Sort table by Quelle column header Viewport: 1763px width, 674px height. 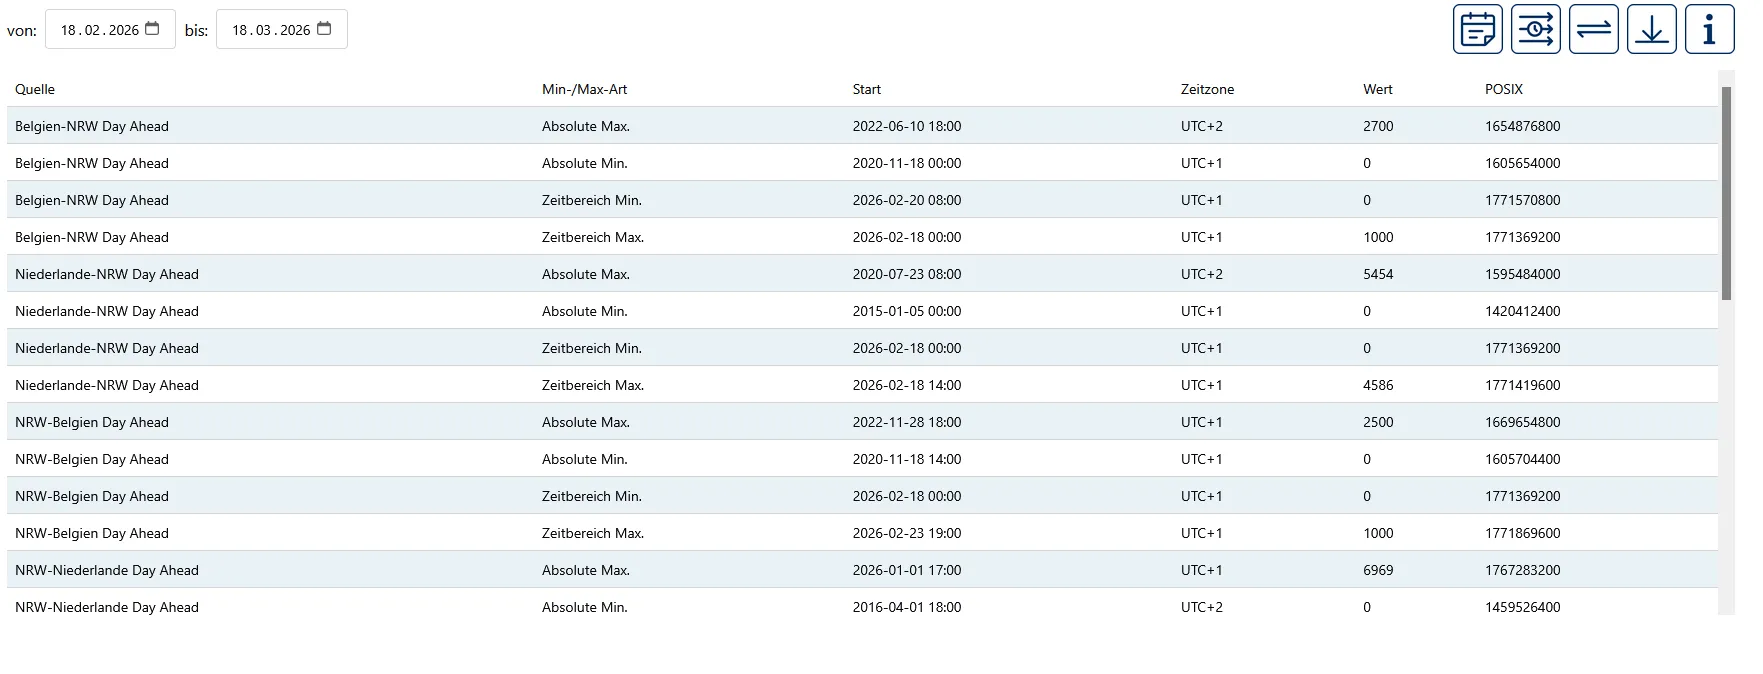pos(35,89)
